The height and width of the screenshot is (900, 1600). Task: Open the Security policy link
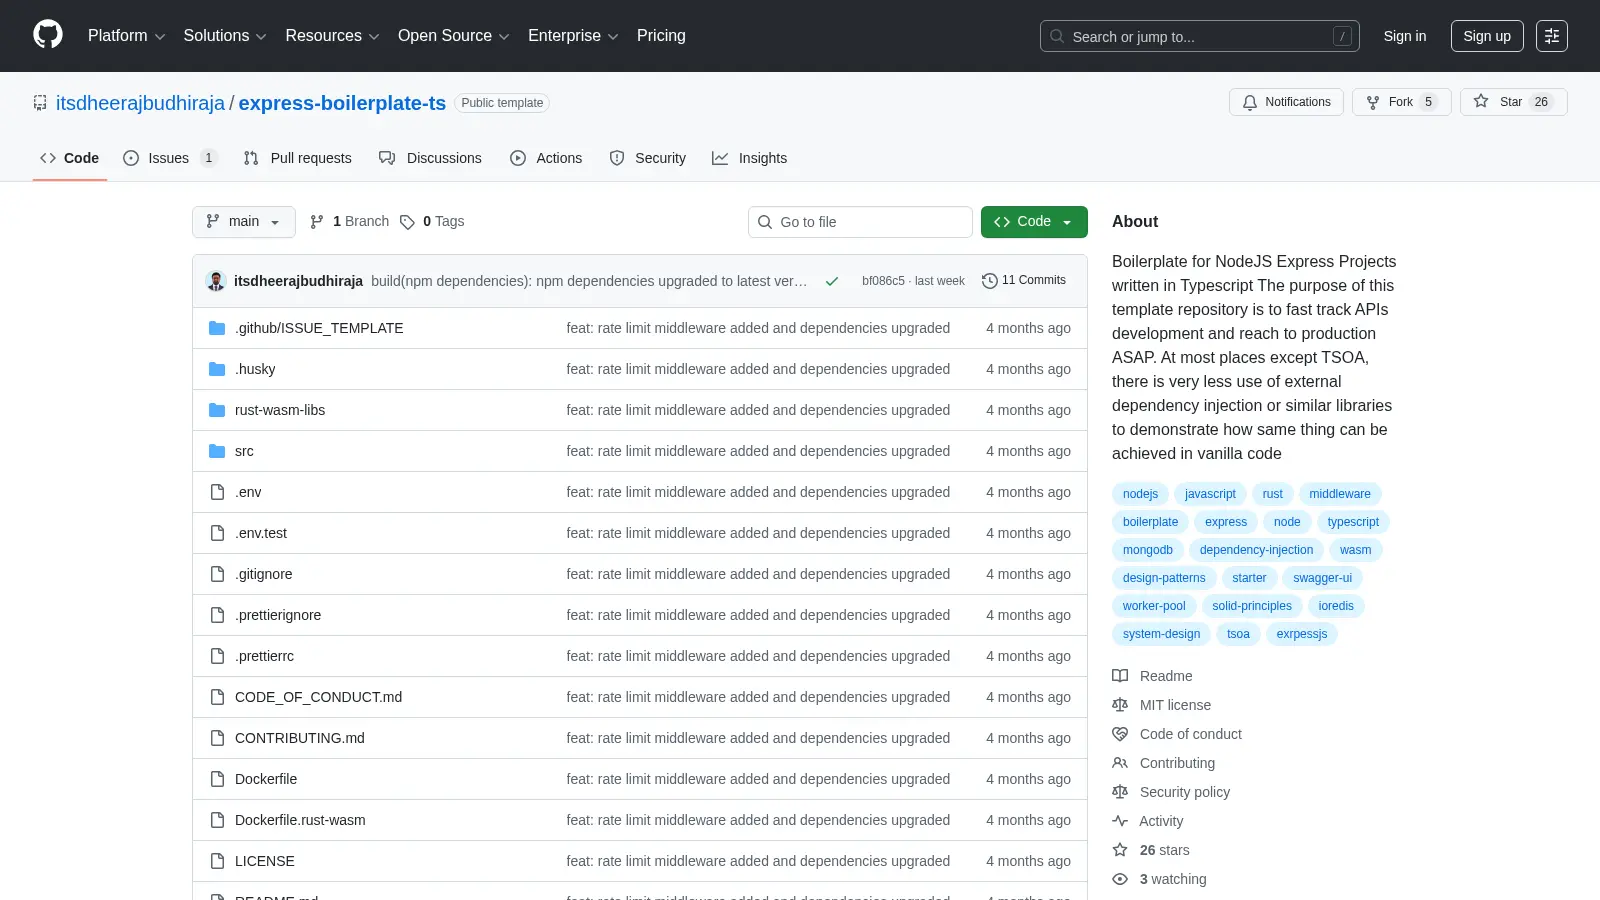pyautogui.click(x=1185, y=792)
